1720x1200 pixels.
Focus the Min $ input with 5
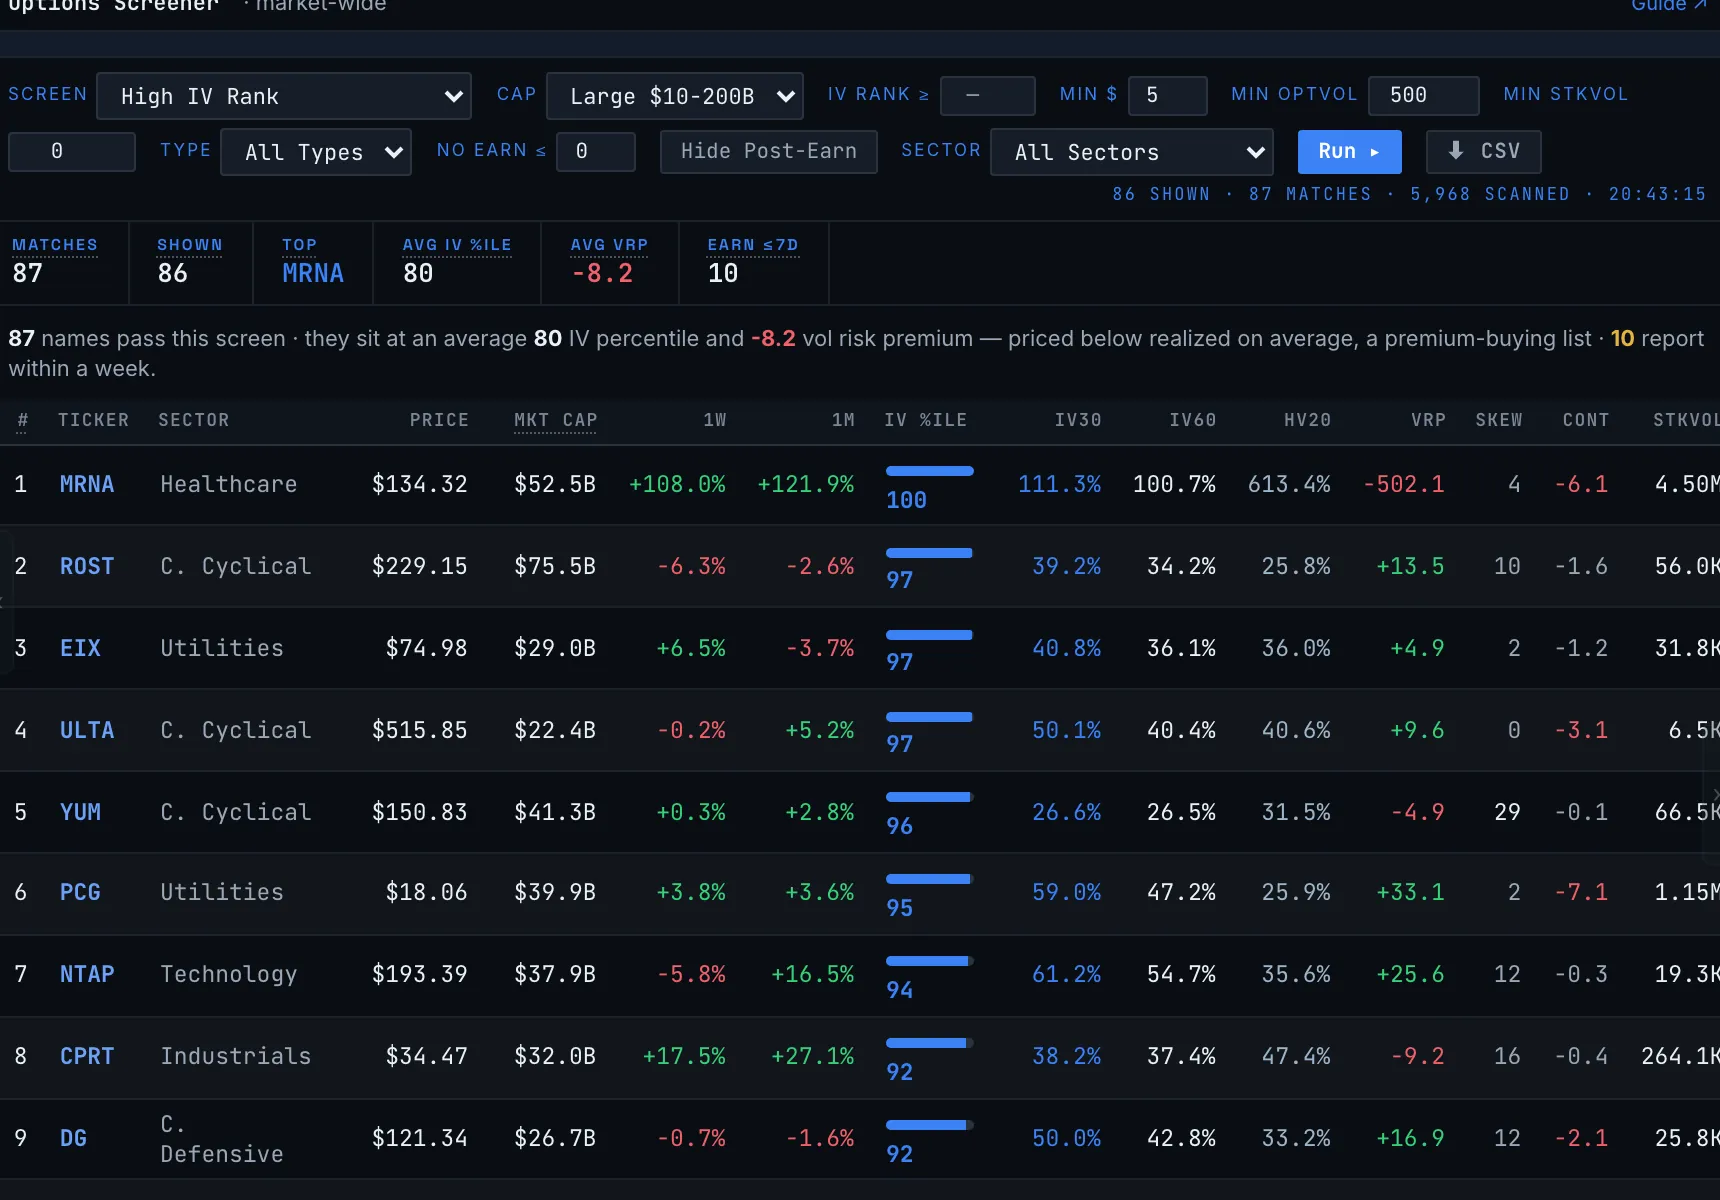click(x=1167, y=96)
